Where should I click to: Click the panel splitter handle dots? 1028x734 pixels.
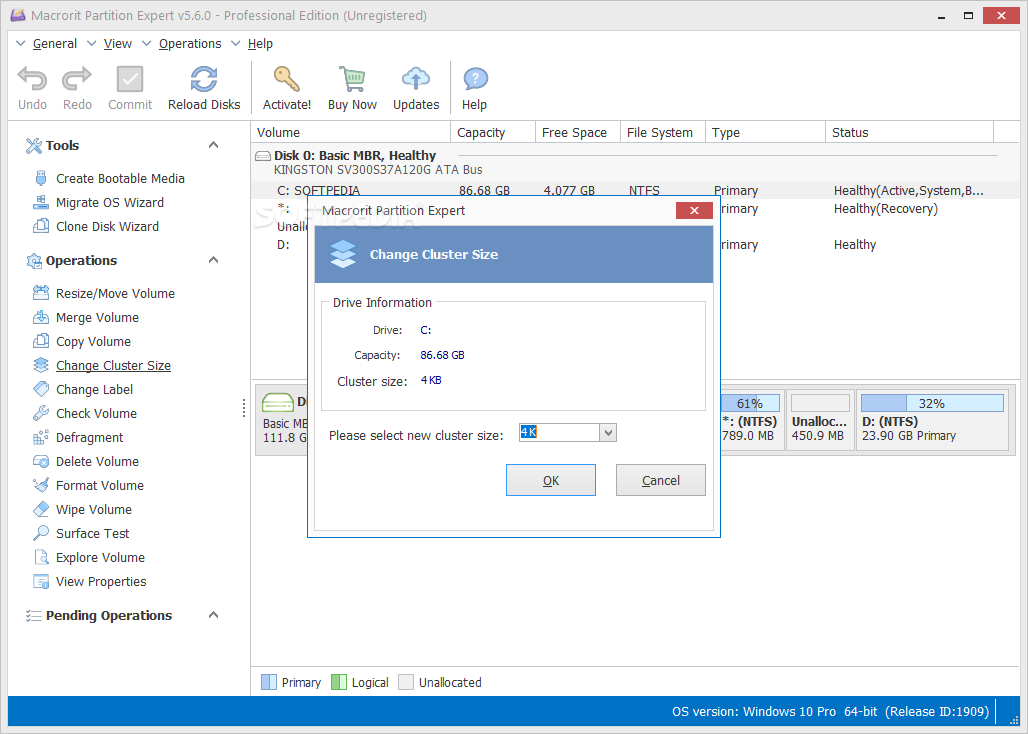244,408
